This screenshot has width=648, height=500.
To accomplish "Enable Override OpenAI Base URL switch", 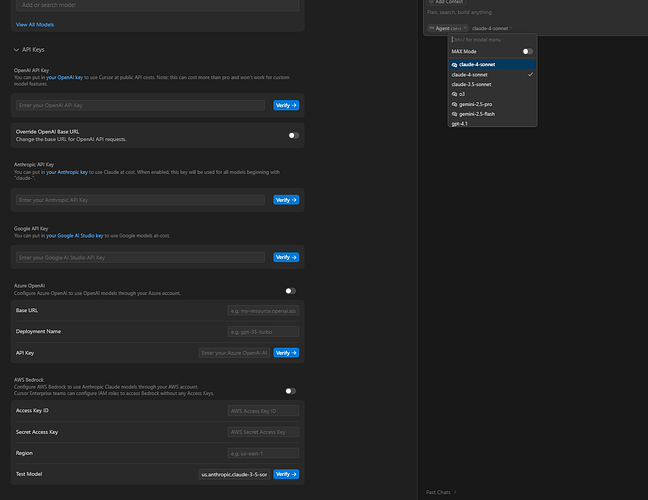I will click(294, 135).
